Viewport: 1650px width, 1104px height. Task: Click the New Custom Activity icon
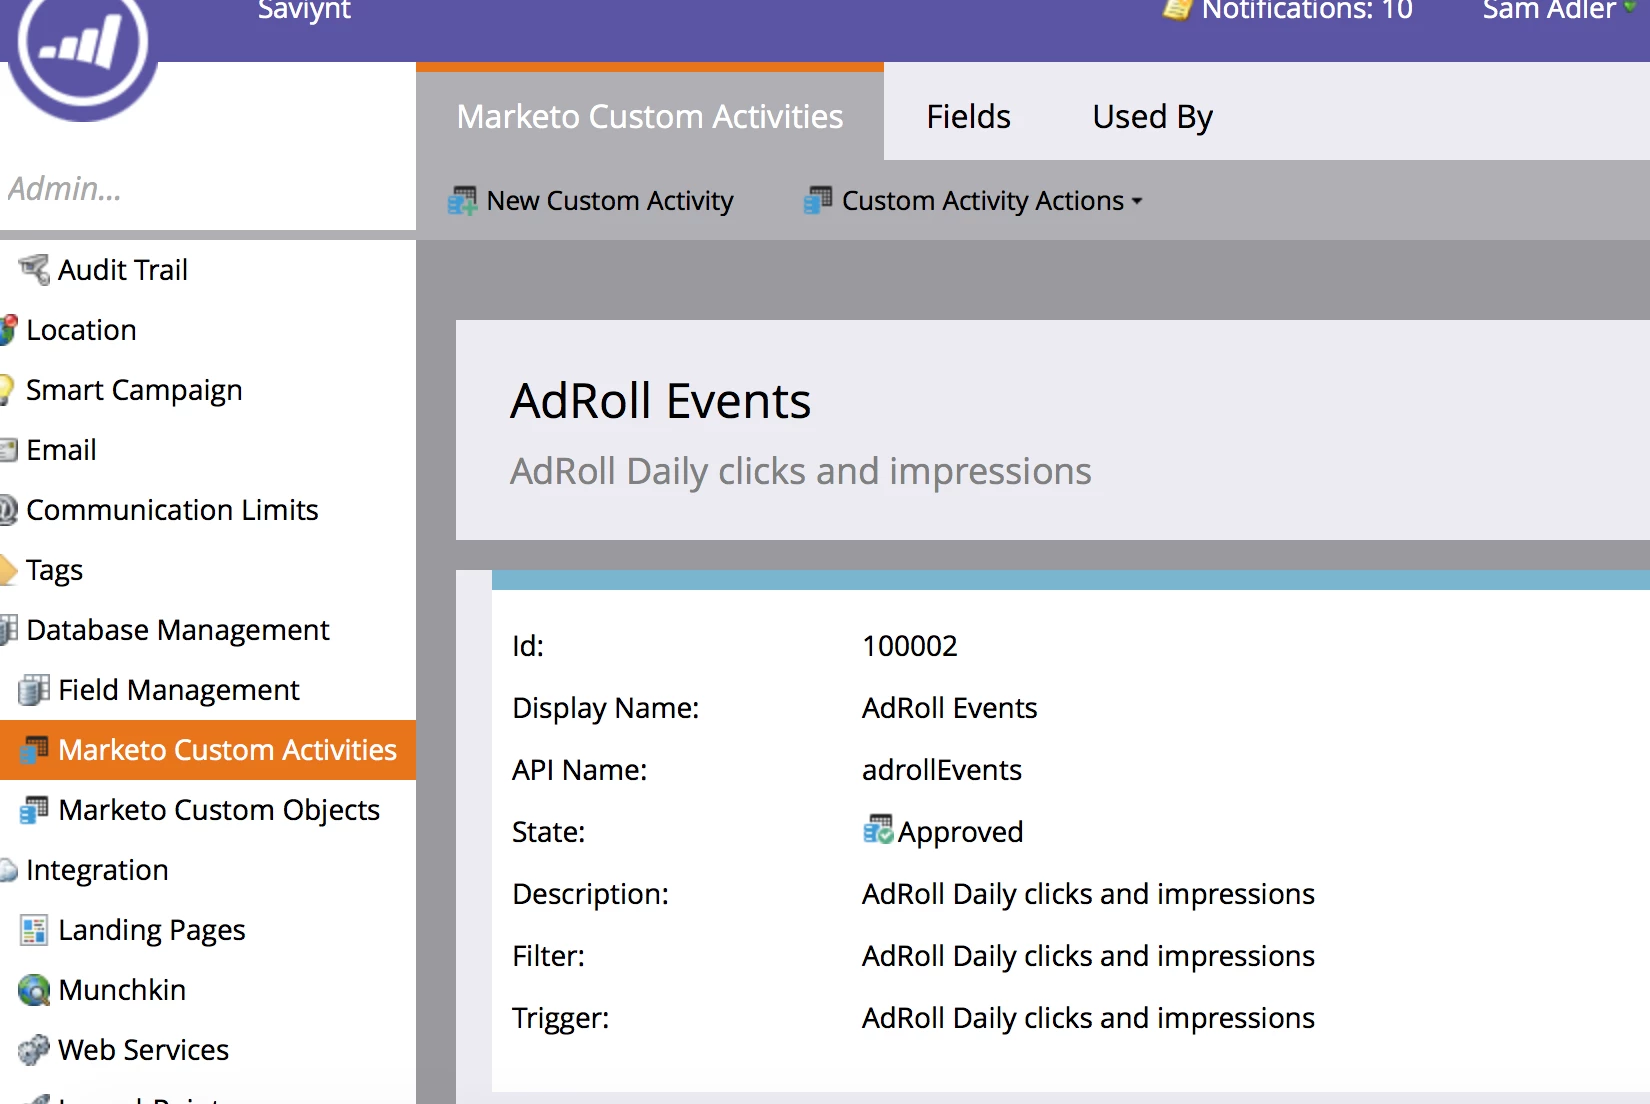(462, 201)
